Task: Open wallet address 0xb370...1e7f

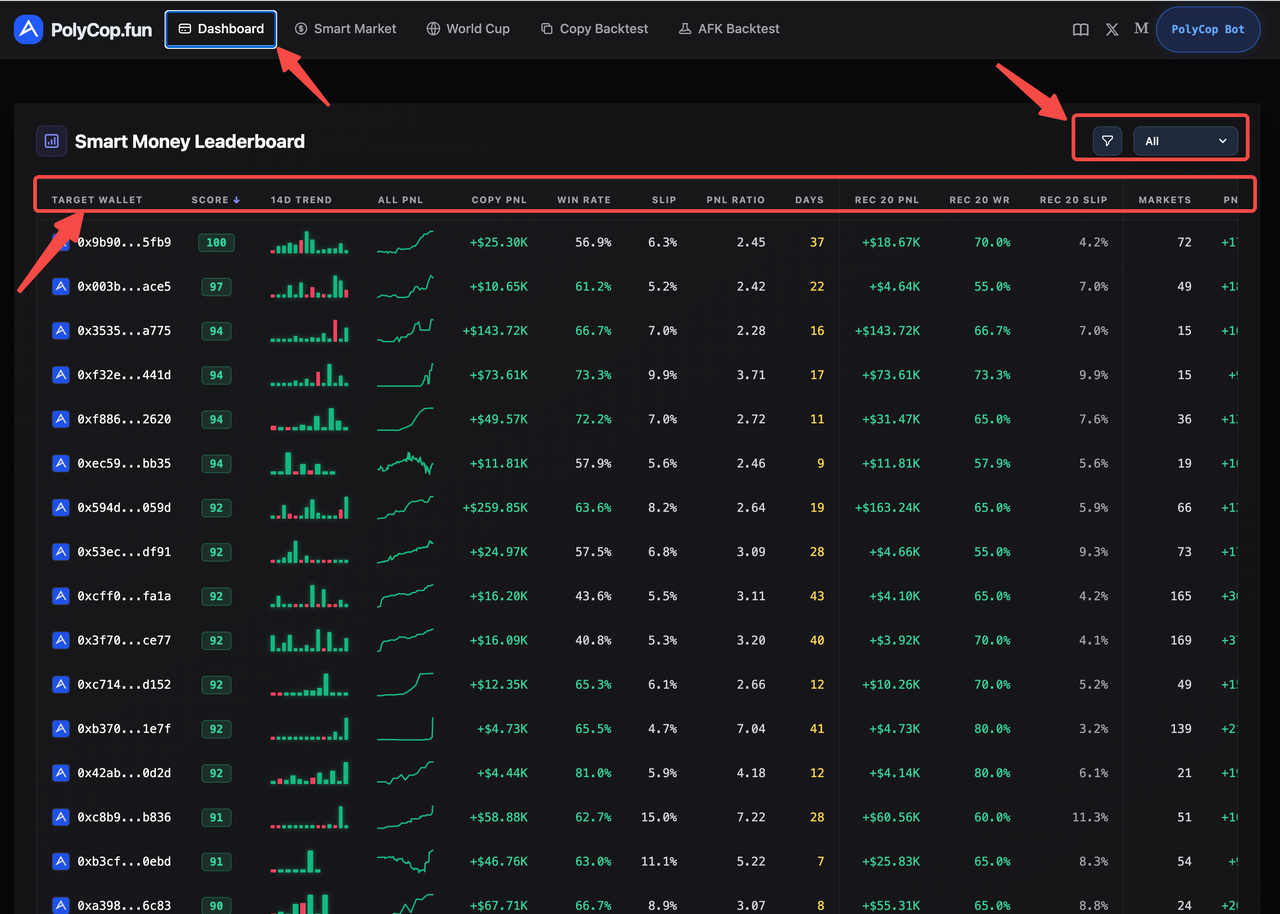Action: pyautogui.click(x=124, y=729)
